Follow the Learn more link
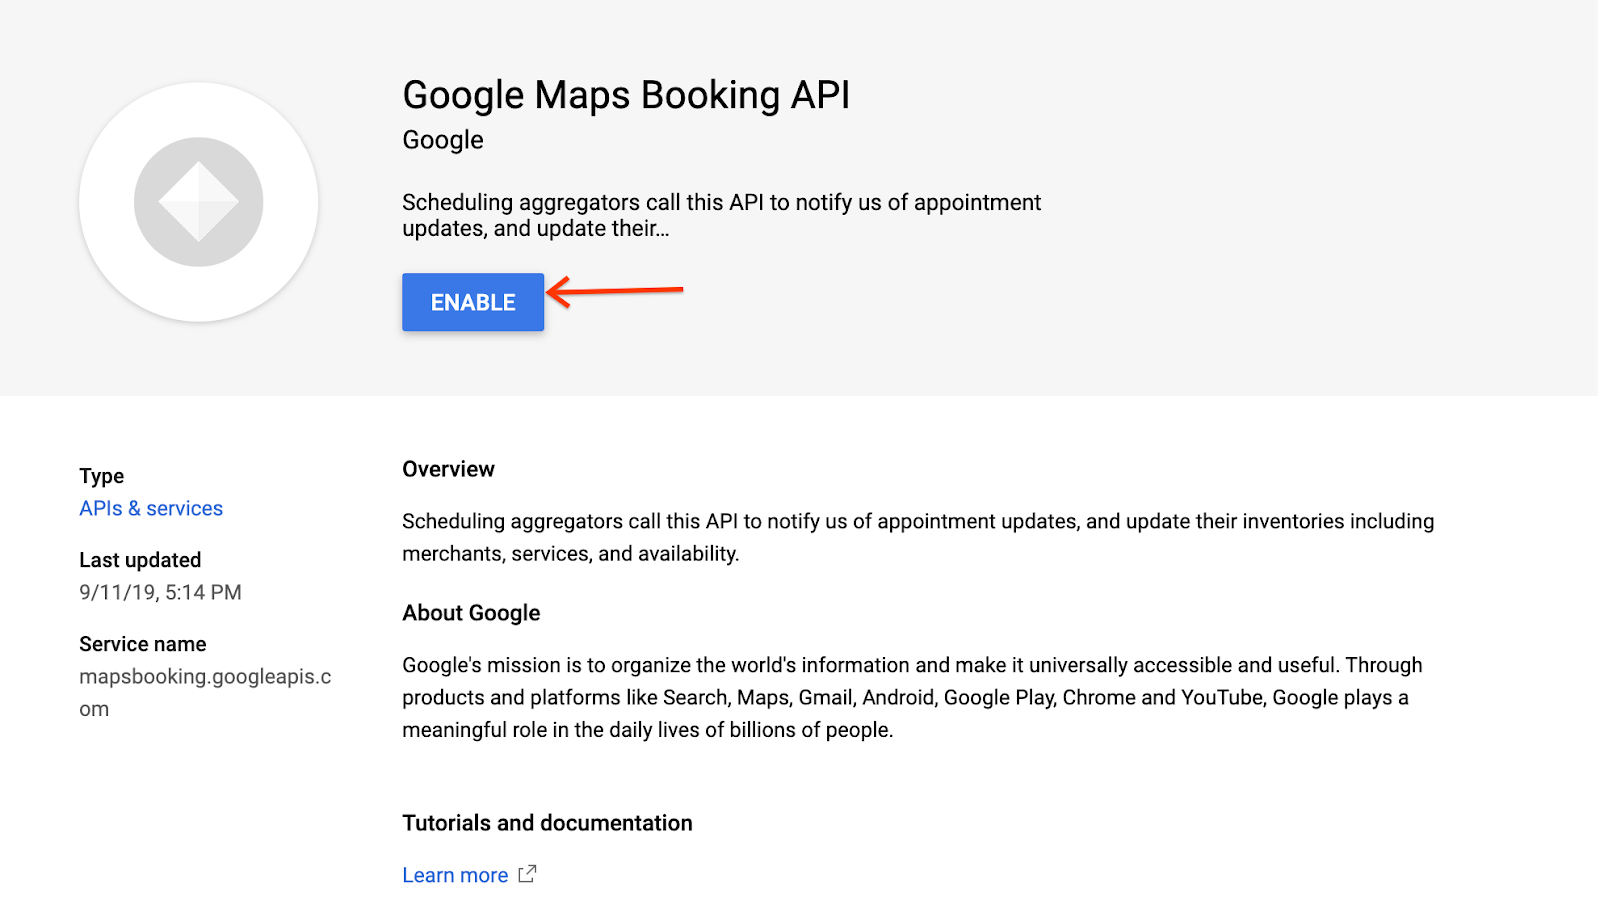Image resolution: width=1600 pixels, height=918 pixels. tap(455, 874)
